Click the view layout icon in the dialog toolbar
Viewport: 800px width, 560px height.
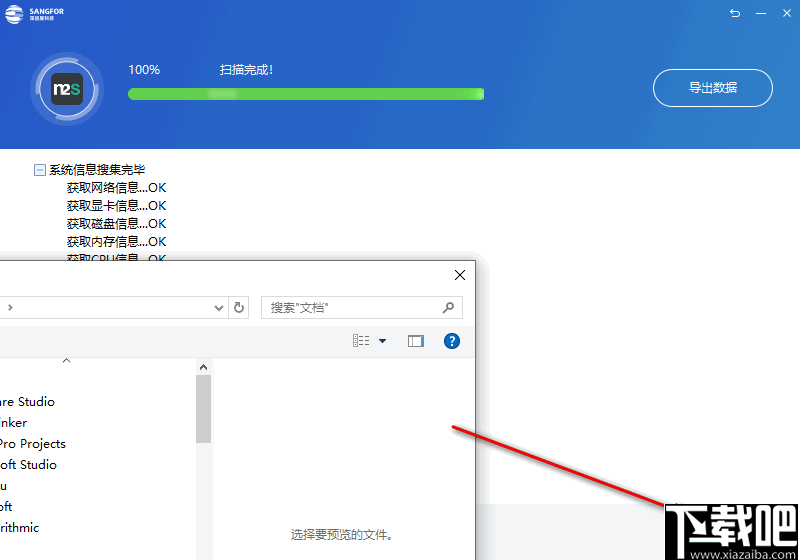(x=361, y=341)
